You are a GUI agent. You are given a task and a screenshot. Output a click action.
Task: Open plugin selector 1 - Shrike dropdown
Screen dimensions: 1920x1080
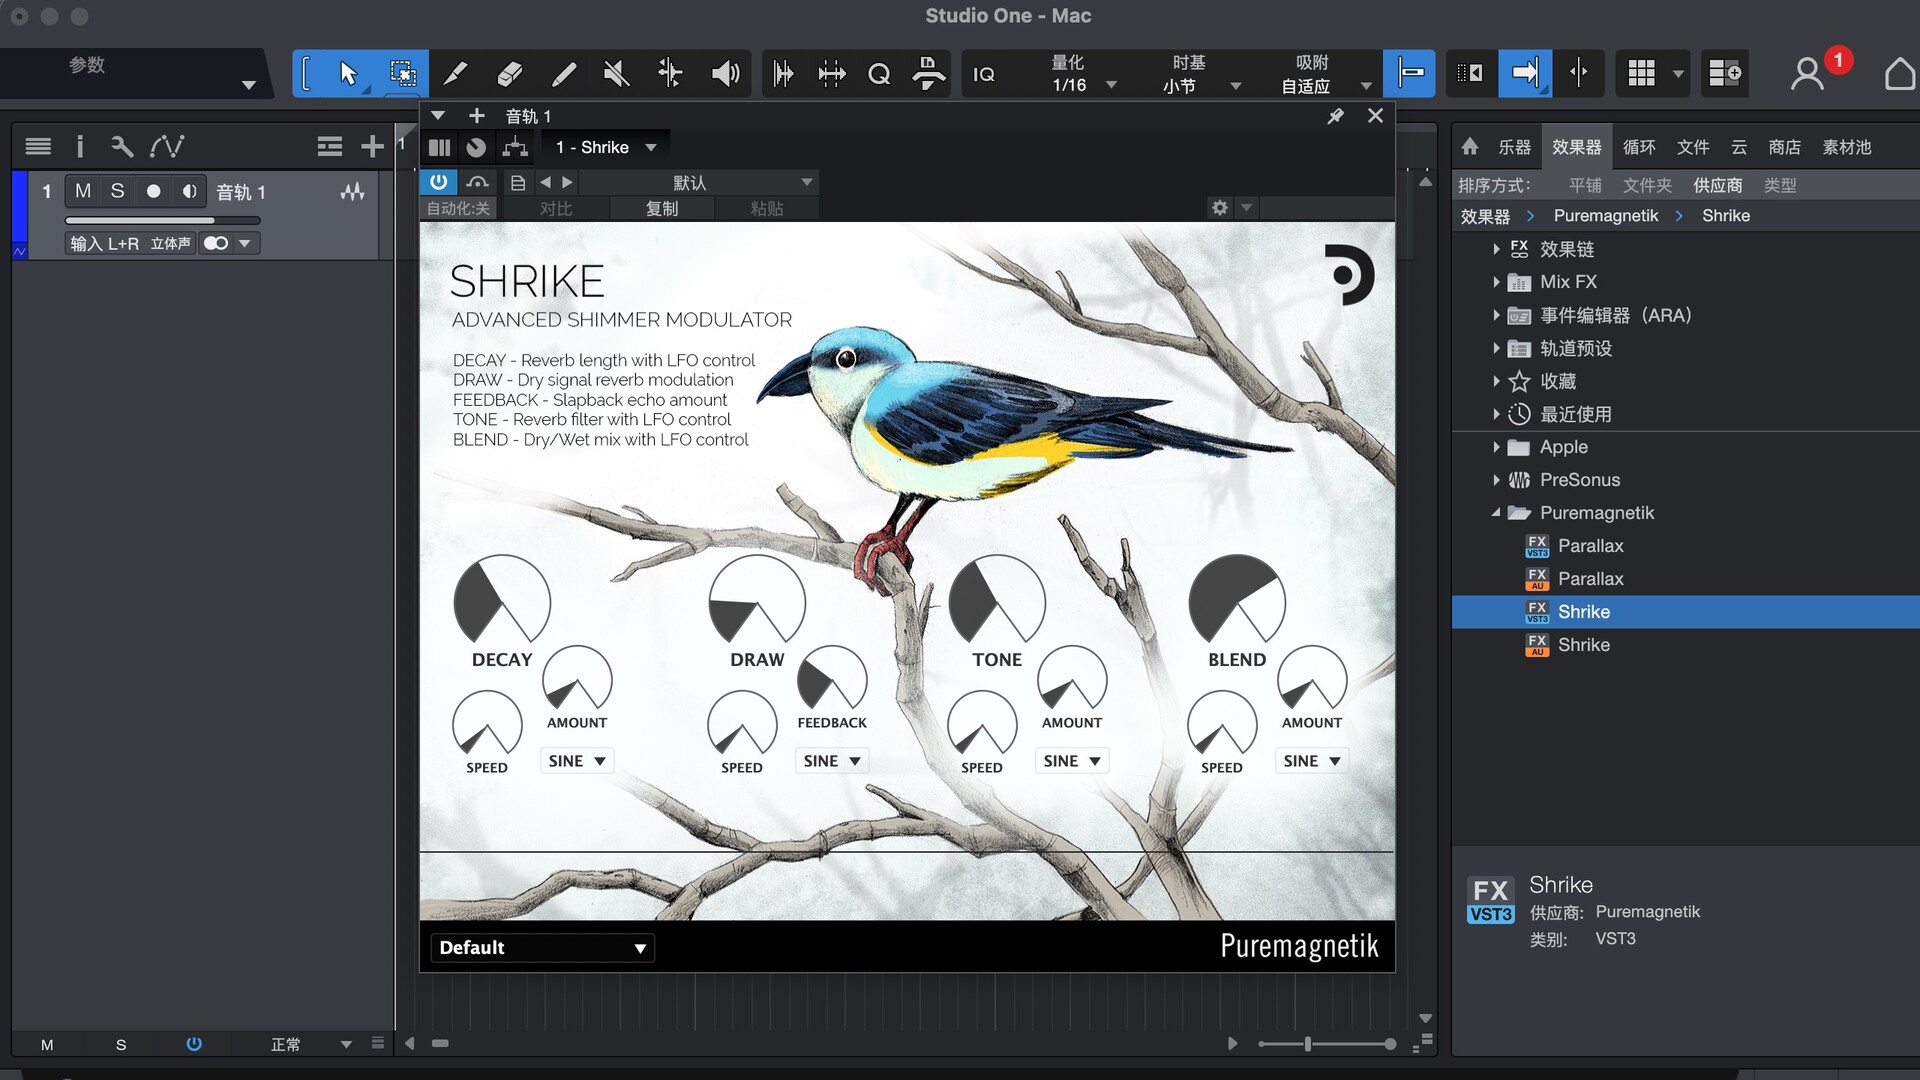[x=606, y=148]
